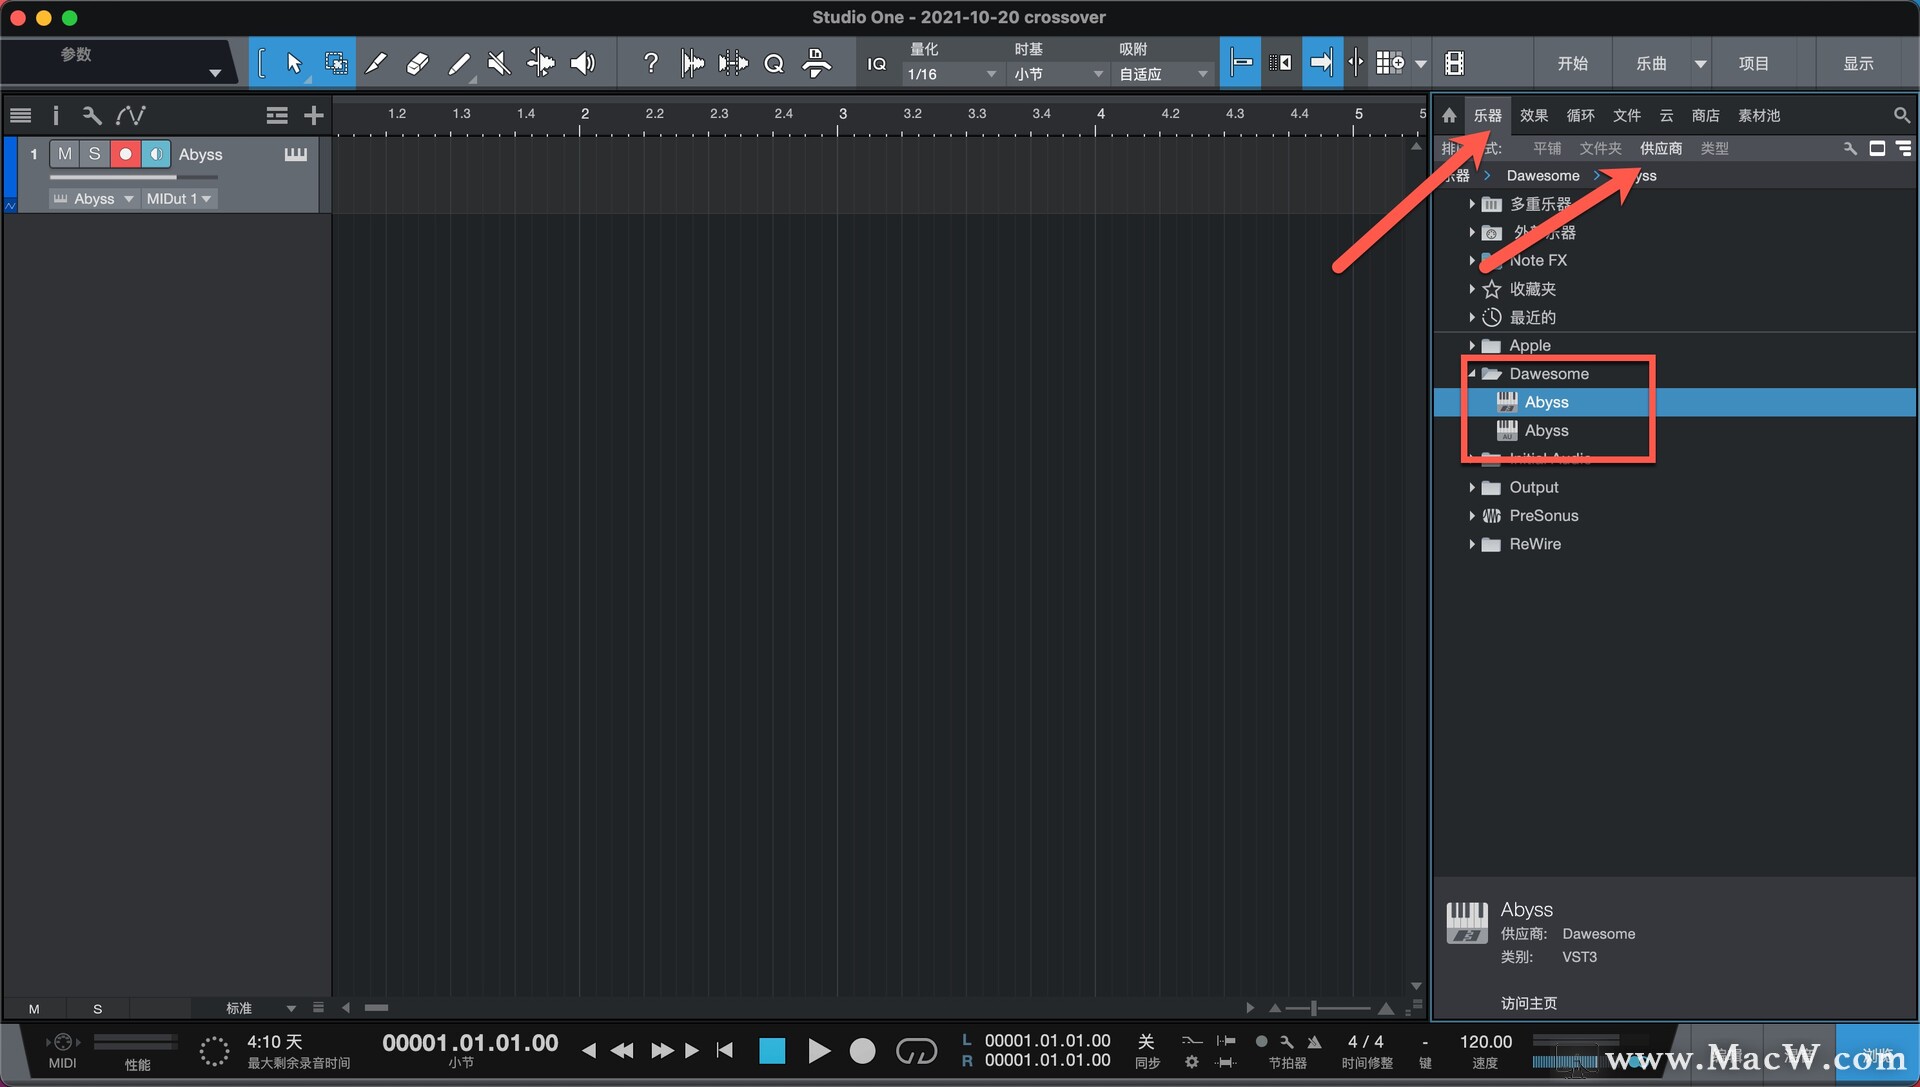Select the second Abyss AU instrument
Viewport: 1920px width, 1087px height.
pyautogui.click(x=1675, y=431)
